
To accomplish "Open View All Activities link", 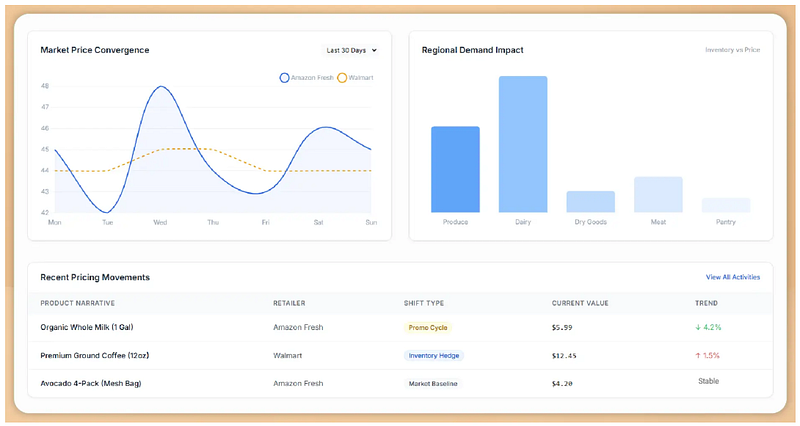I will pos(733,277).
